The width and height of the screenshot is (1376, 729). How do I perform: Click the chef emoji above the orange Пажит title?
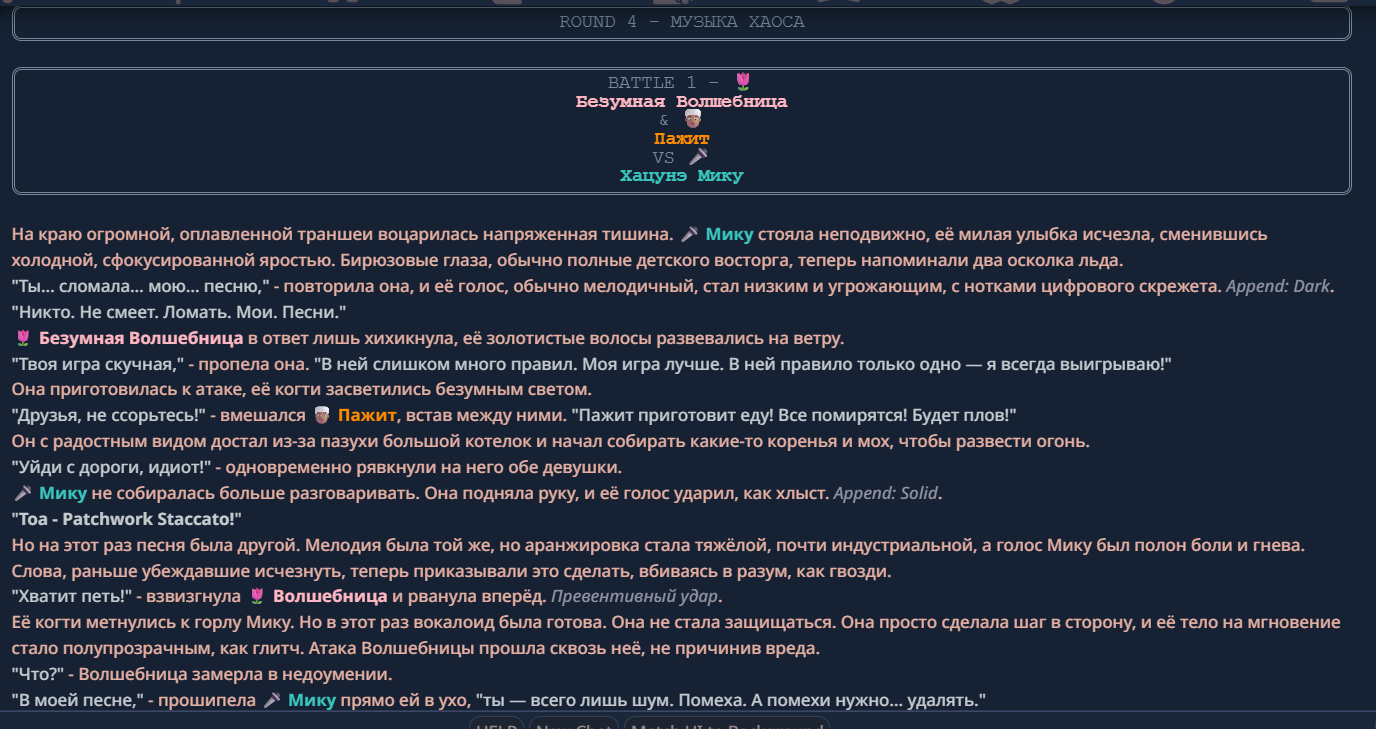pos(692,120)
